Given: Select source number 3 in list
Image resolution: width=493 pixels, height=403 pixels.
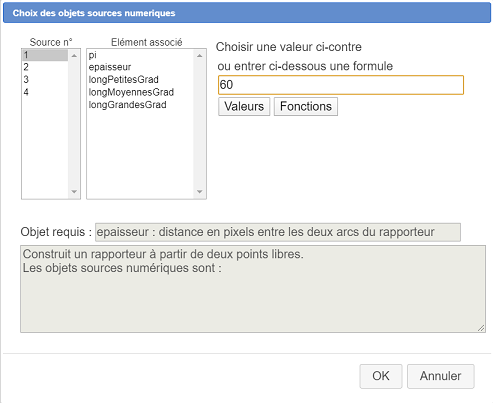Looking at the screenshot, I should coord(45,80).
